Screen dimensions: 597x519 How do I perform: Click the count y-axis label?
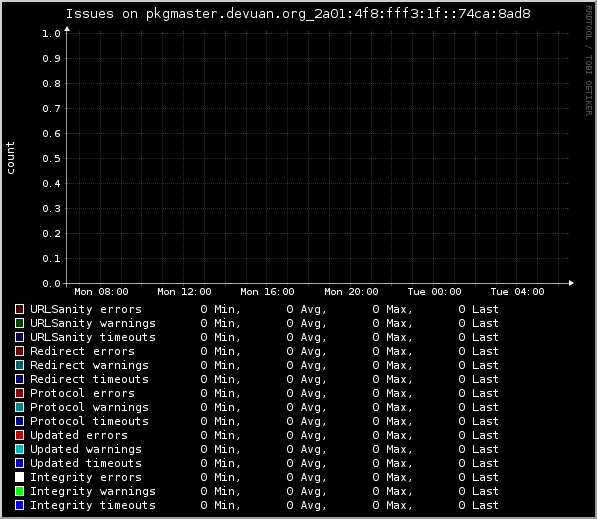point(10,158)
